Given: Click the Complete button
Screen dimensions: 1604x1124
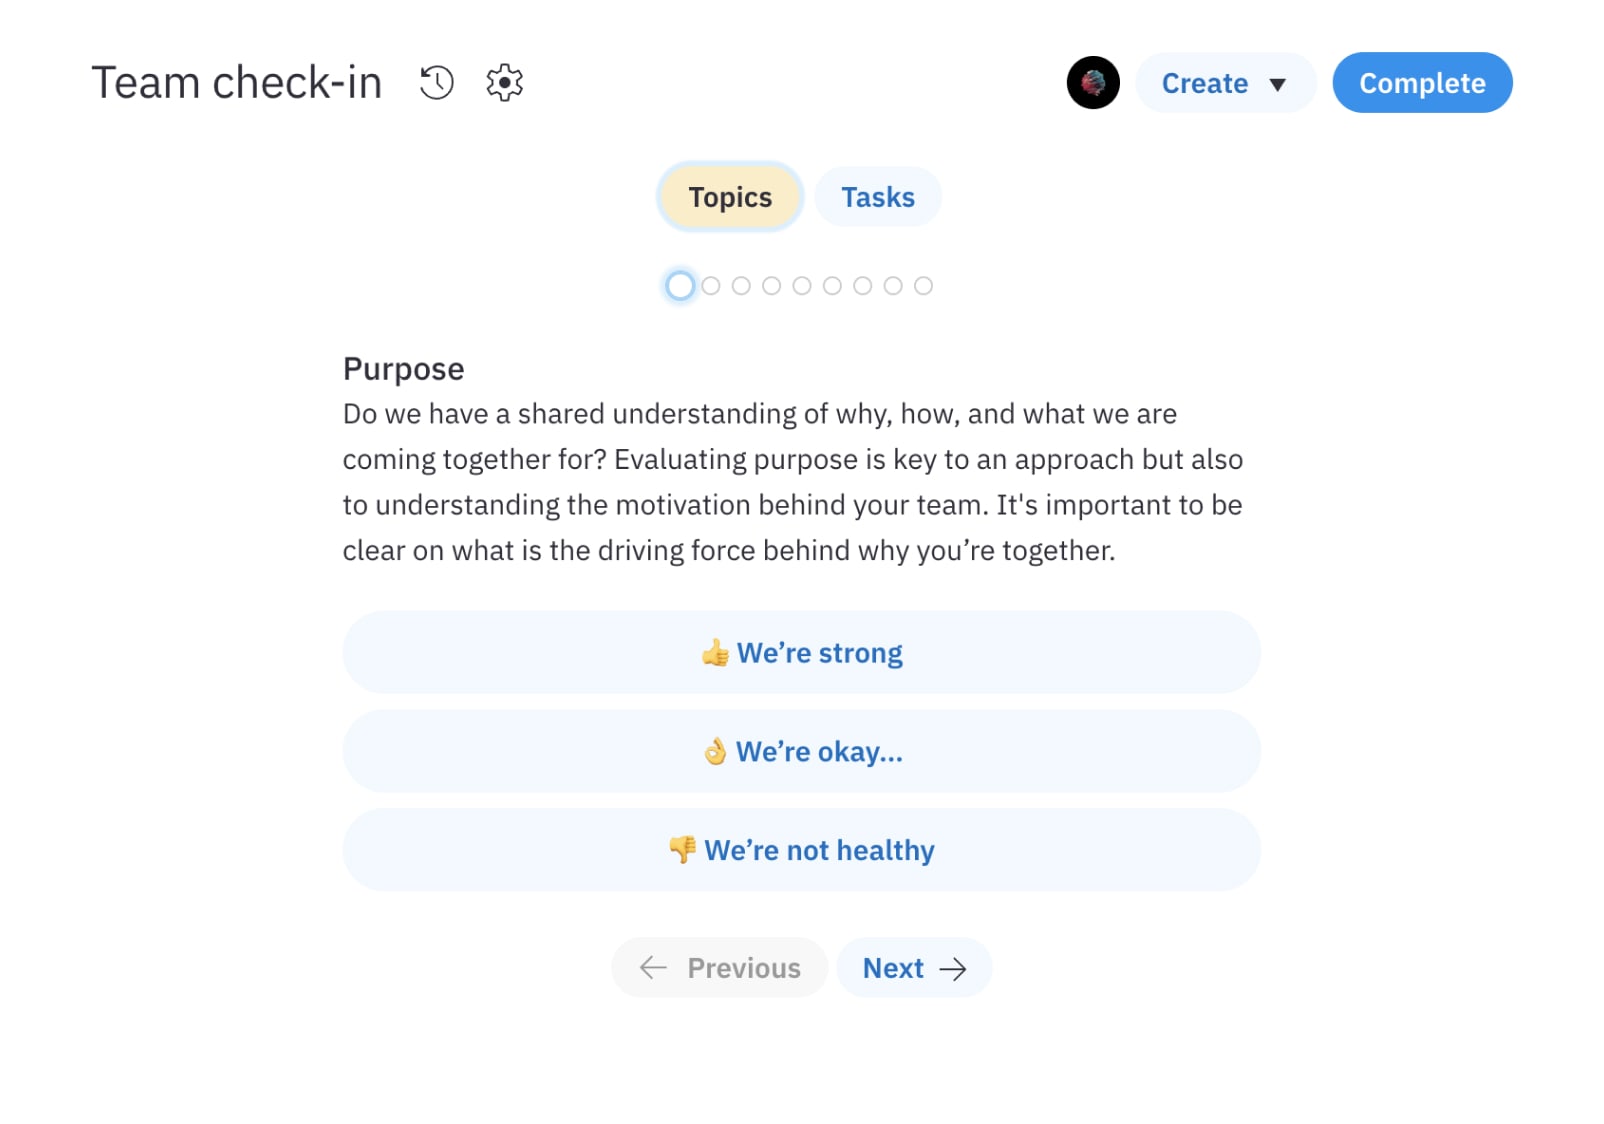Looking at the screenshot, I should [1422, 83].
